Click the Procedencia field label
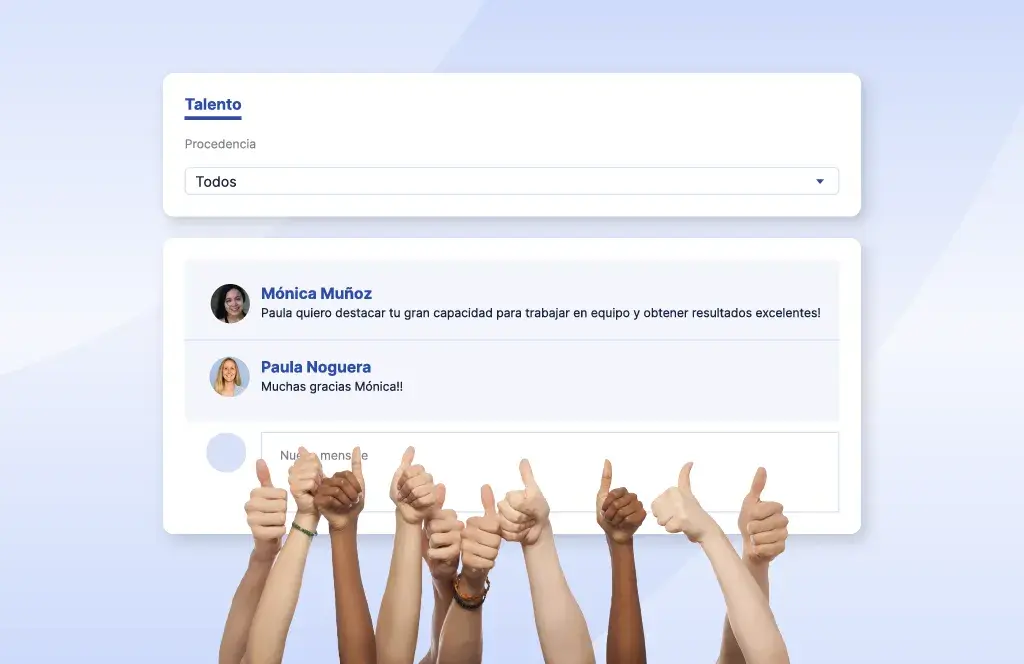The image size is (1024, 664). pyautogui.click(x=220, y=144)
